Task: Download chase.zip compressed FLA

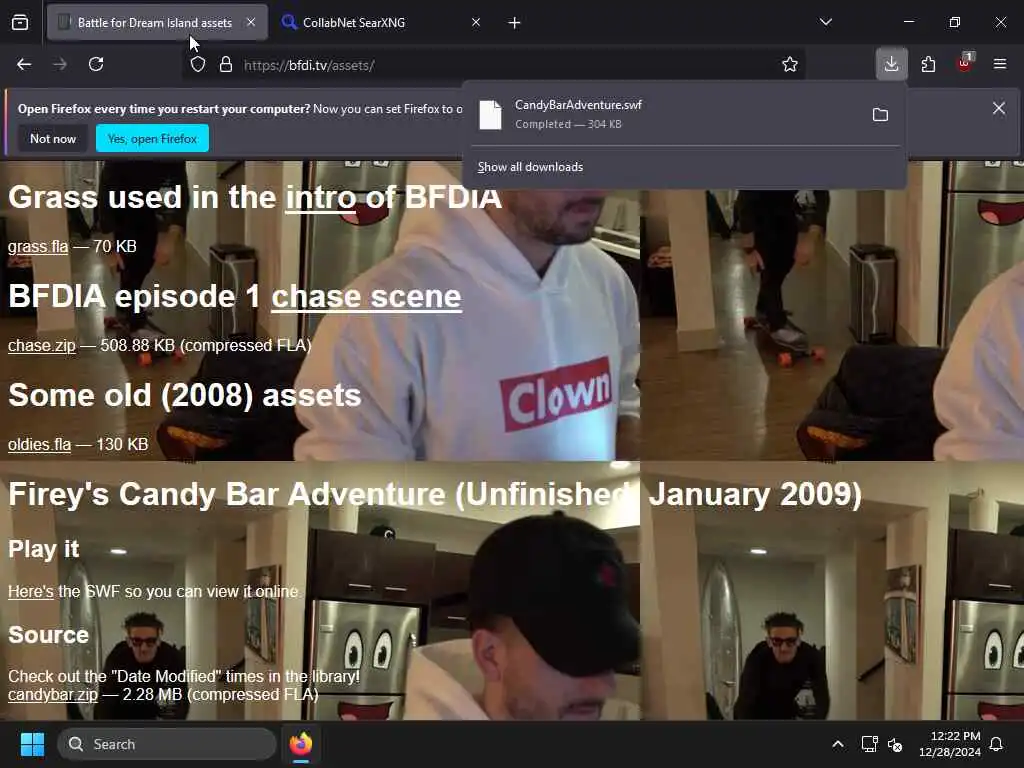Action: (42, 345)
